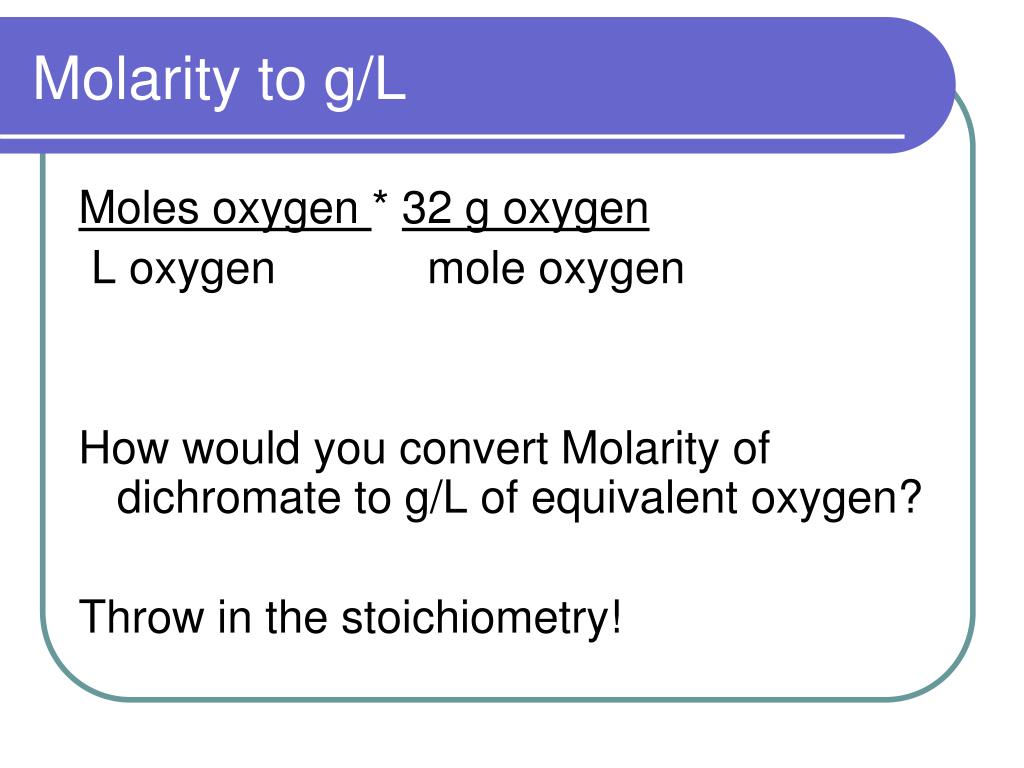1024x768 pixels.
Task: Click the mole oxygen denominator text
Action: point(556,269)
